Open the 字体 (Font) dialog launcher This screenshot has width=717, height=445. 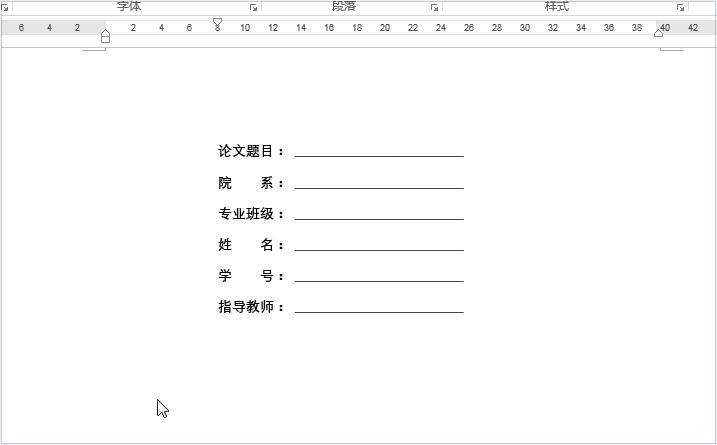pos(253,7)
